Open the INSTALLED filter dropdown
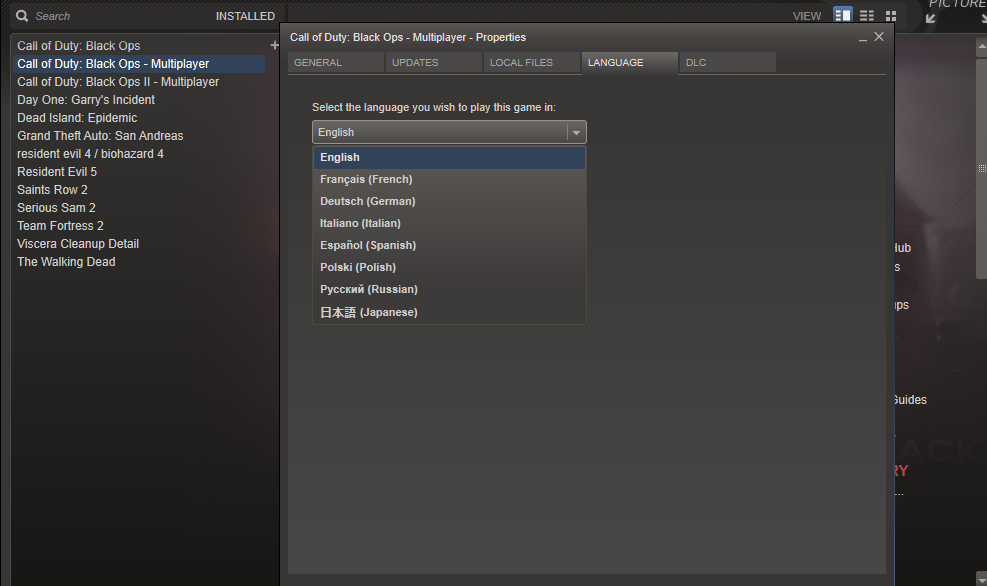 click(245, 16)
